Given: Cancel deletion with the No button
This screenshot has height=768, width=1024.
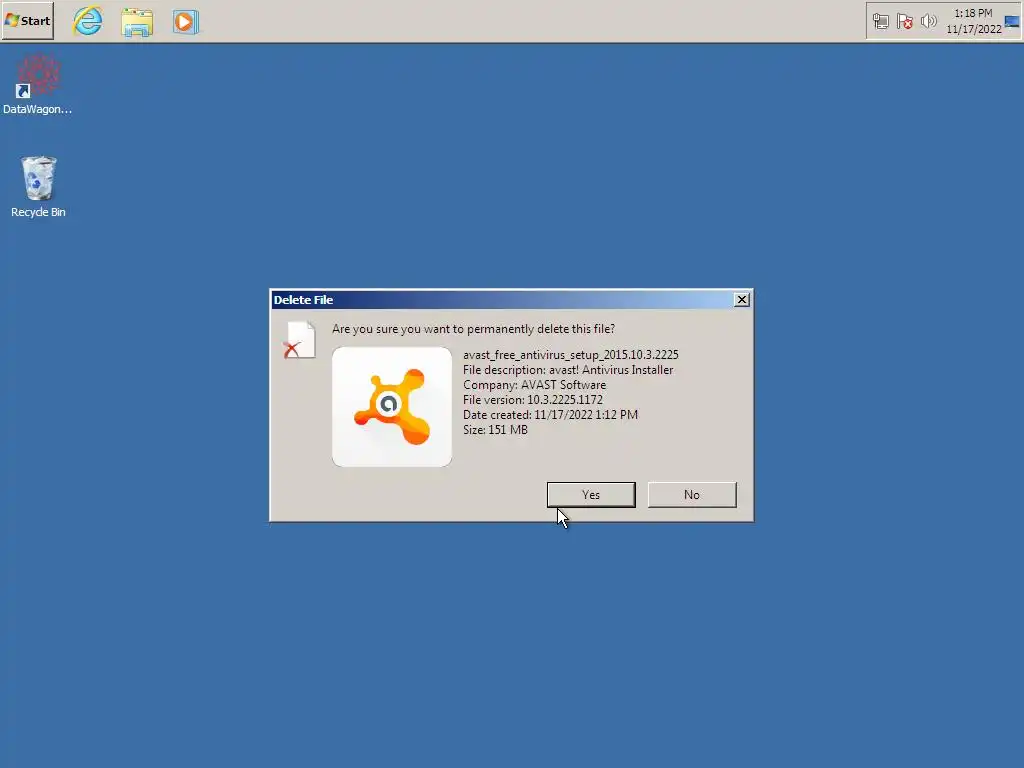Looking at the screenshot, I should (692, 494).
